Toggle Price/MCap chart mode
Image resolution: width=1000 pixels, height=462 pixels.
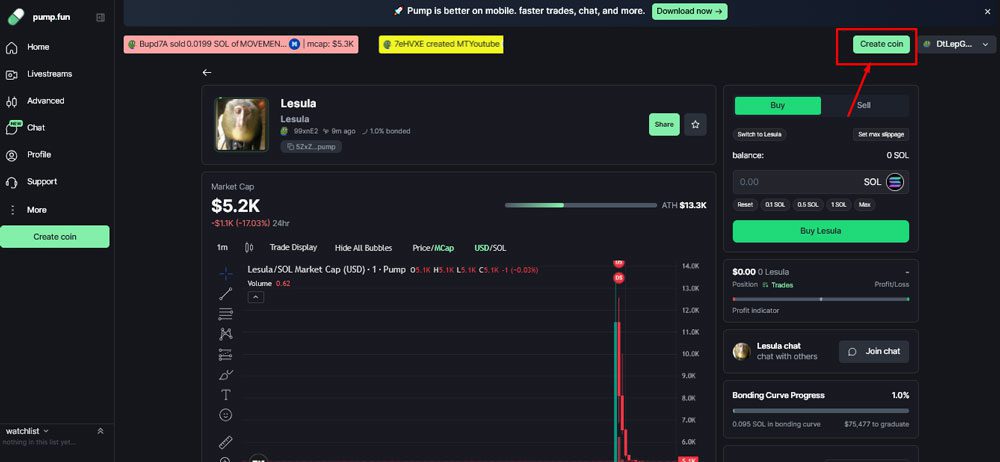tap(433, 247)
